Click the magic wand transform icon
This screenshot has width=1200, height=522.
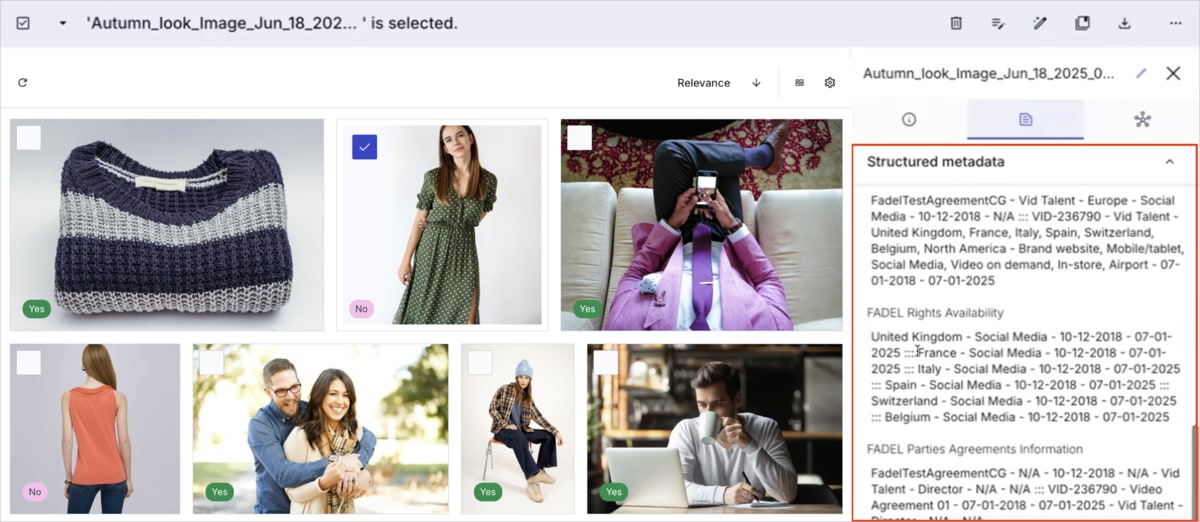coord(1040,23)
